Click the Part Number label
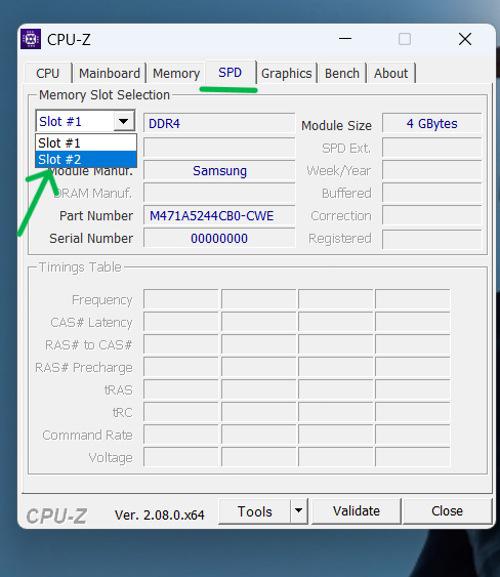 point(96,216)
